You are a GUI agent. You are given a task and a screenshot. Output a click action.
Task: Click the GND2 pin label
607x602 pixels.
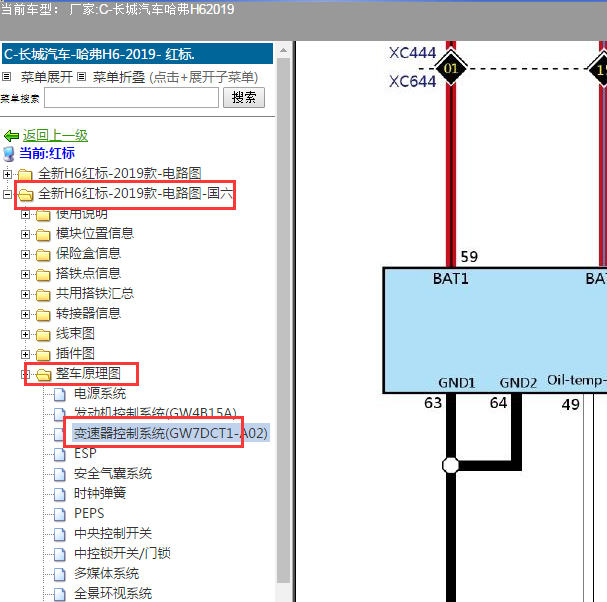tap(518, 383)
